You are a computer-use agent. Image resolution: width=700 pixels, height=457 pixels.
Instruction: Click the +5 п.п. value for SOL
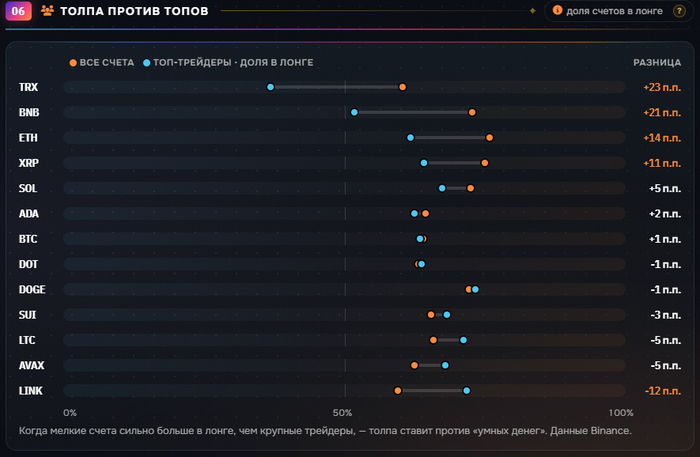pyautogui.click(x=665, y=189)
